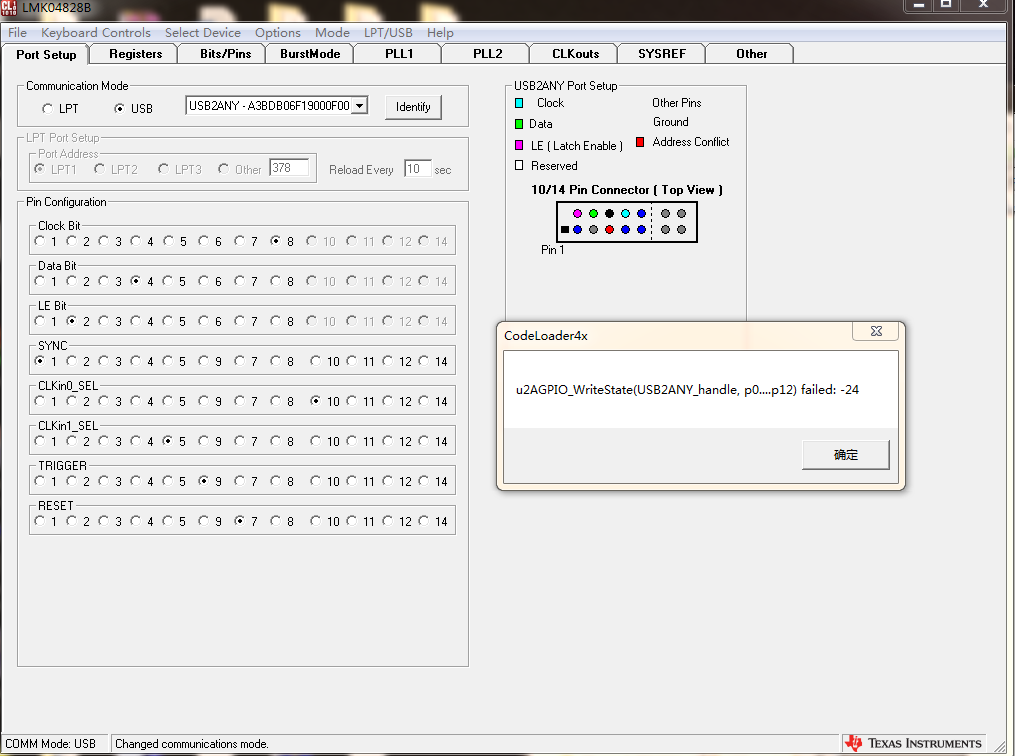The height and width of the screenshot is (756, 1015).
Task: Click the green pin in connector diagram
Action: pos(594,213)
